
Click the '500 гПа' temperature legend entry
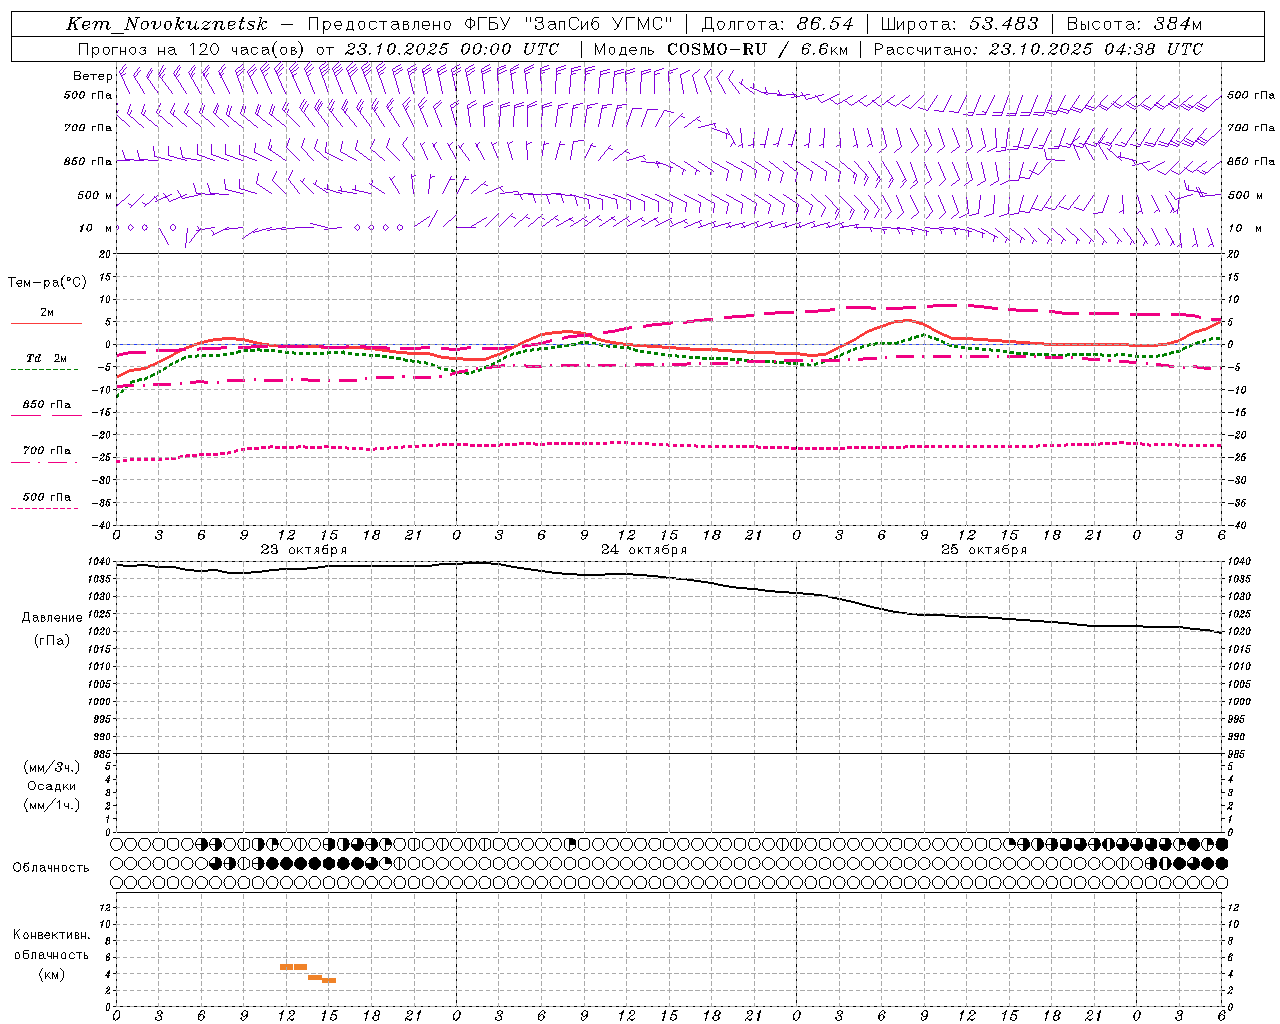coord(47,497)
